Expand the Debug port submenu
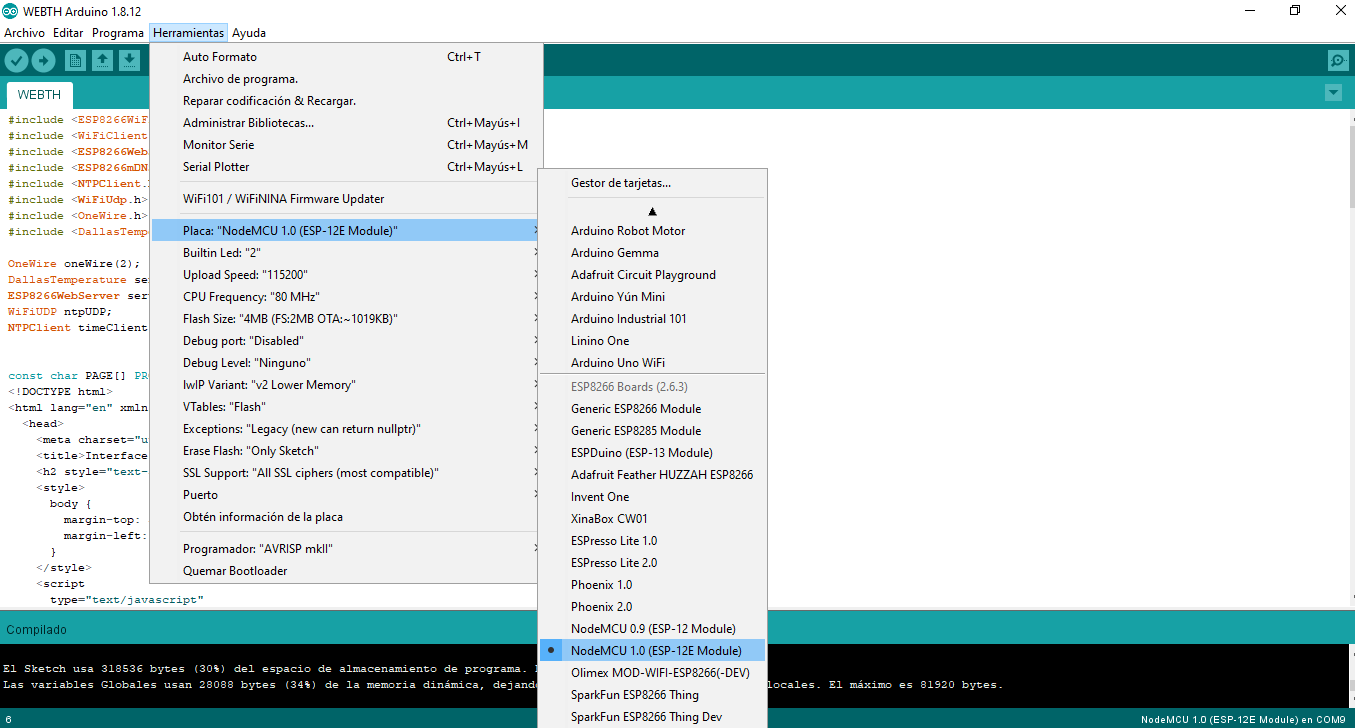Viewport: 1355px width, 728px height. 346,341
